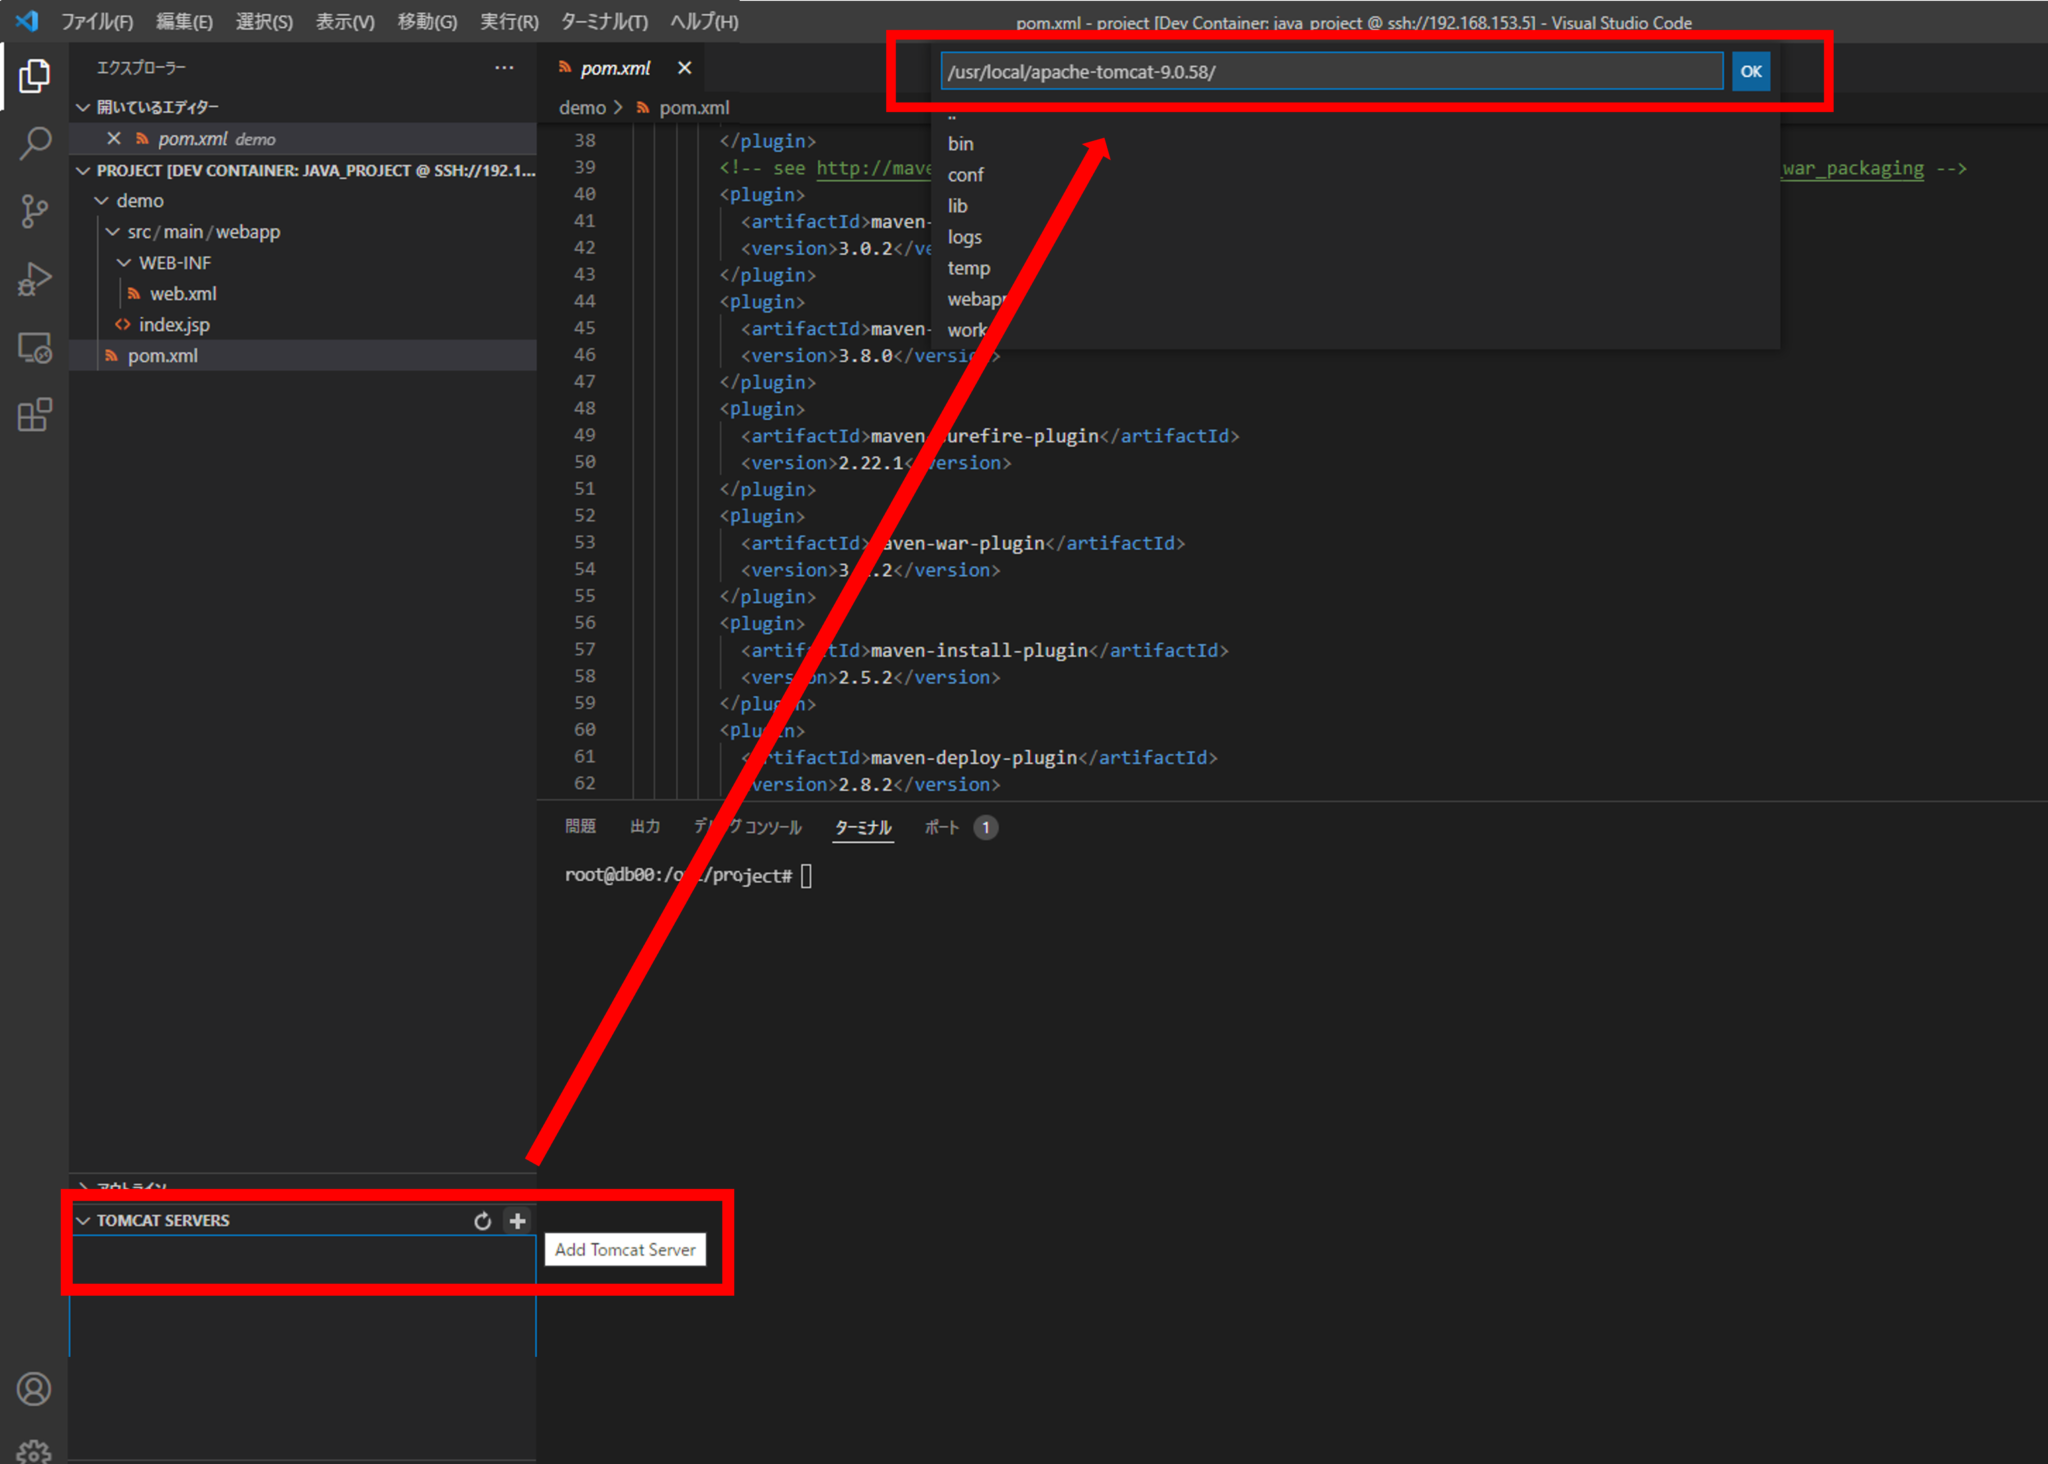2048x1464 pixels.
Task: Open the Accounts icon in activity bar
Action: (x=35, y=1389)
